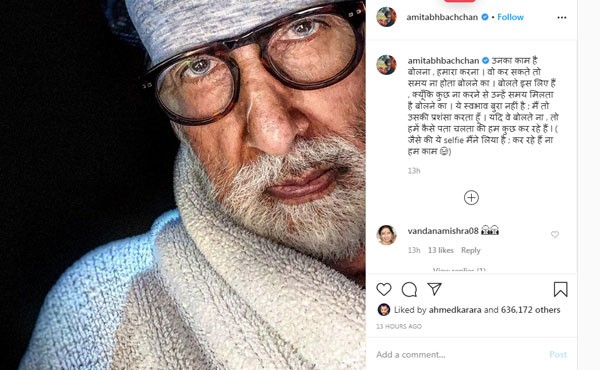
Task: Click the blue Follow link
Action: pos(510,17)
